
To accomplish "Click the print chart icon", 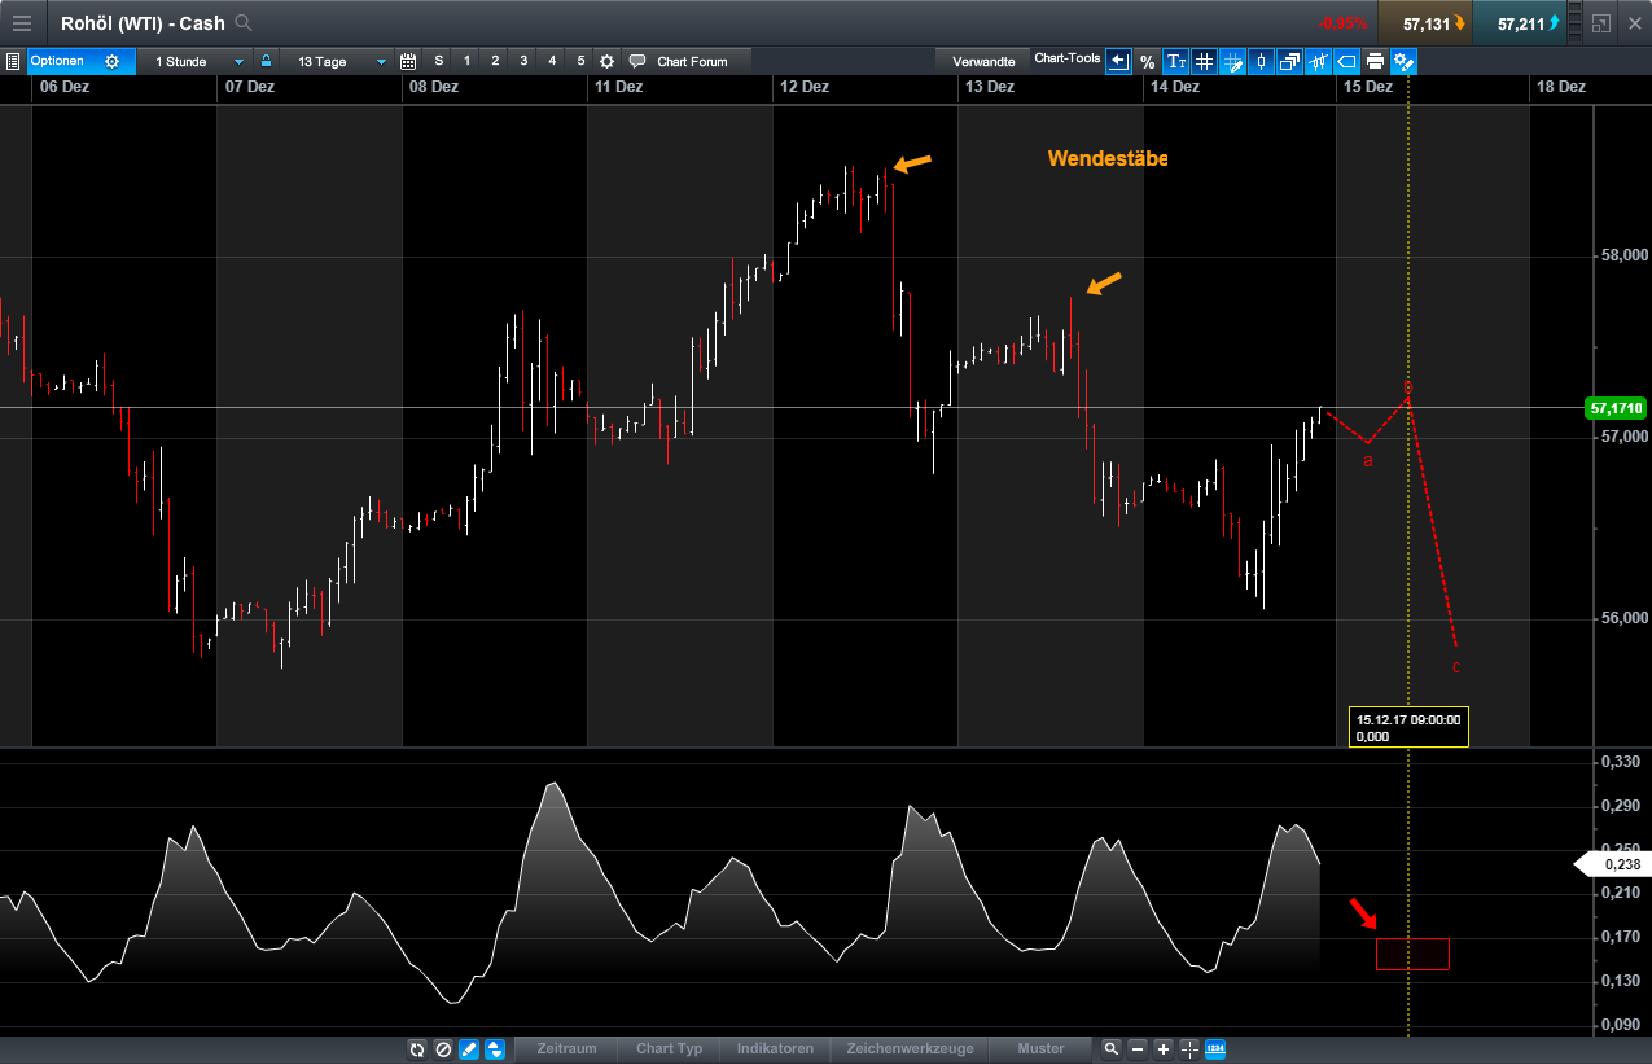I will click(x=1377, y=61).
